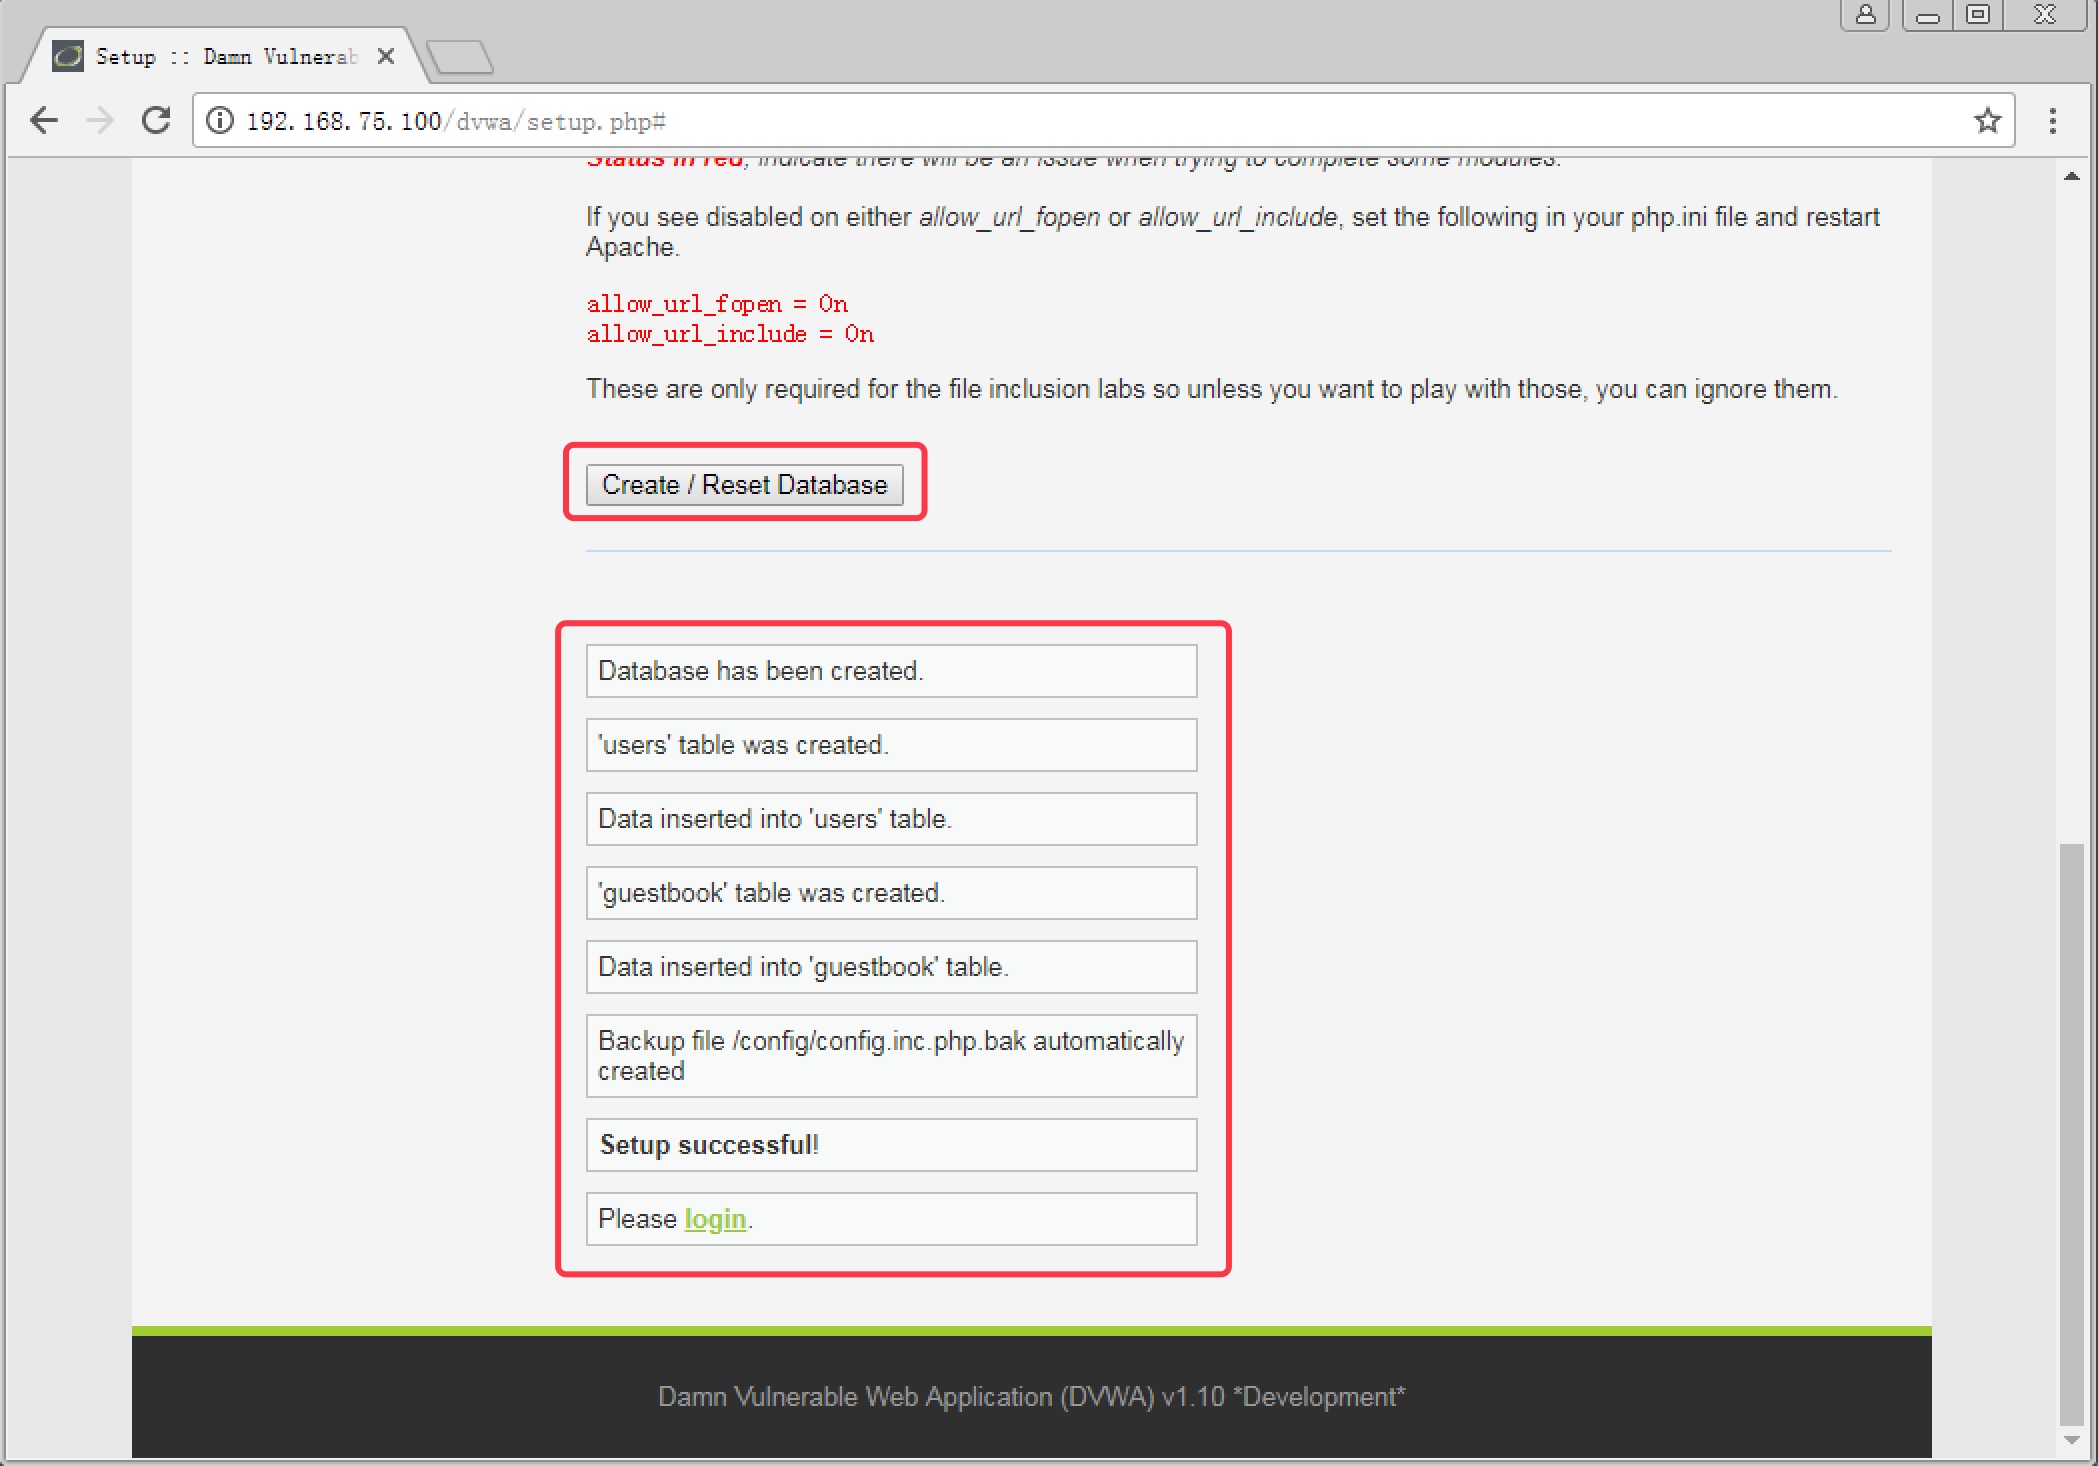Open a new browser tab

(460, 56)
